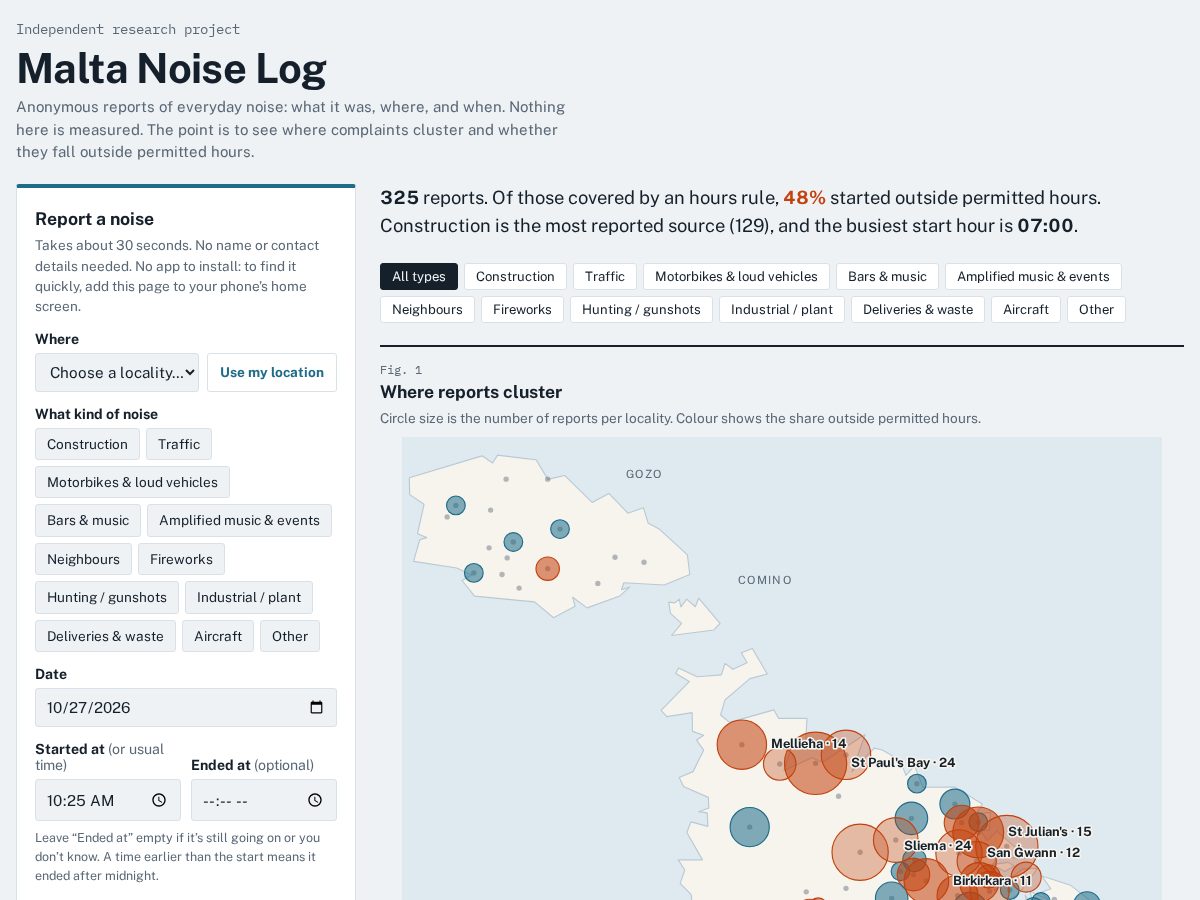Select Motorbikes & loud vehicles in the form

click(132, 482)
